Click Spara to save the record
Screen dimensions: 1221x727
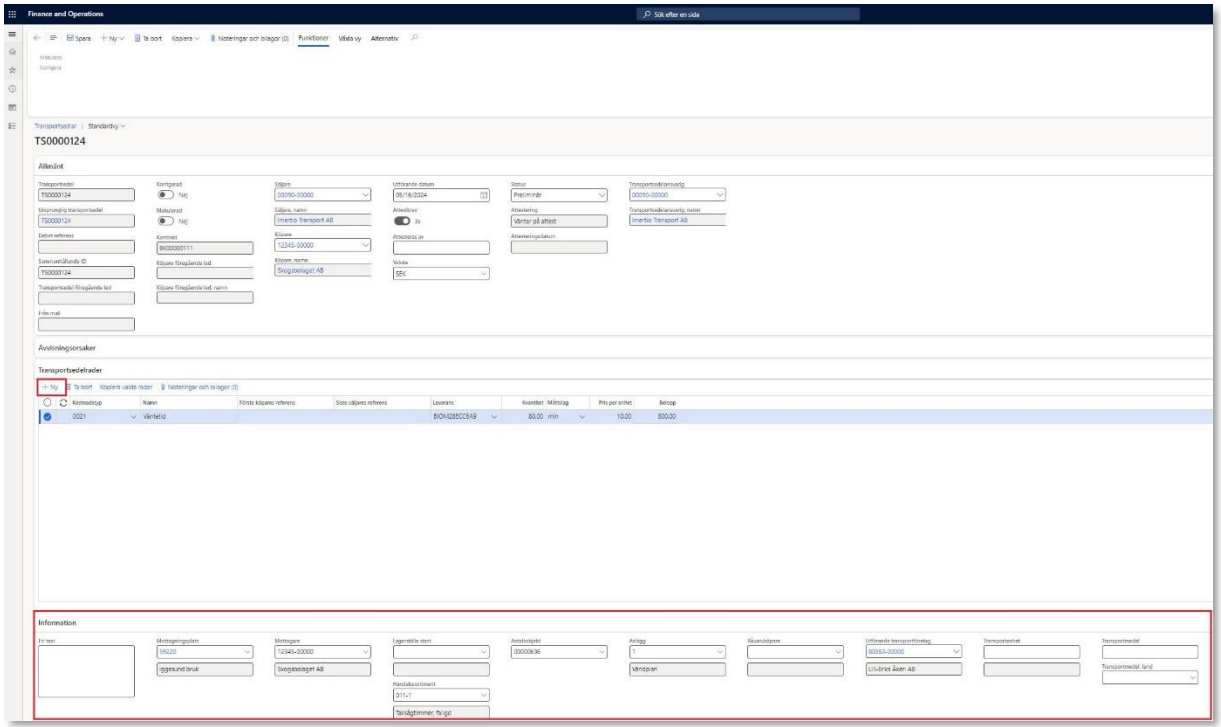(x=77, y=37)
